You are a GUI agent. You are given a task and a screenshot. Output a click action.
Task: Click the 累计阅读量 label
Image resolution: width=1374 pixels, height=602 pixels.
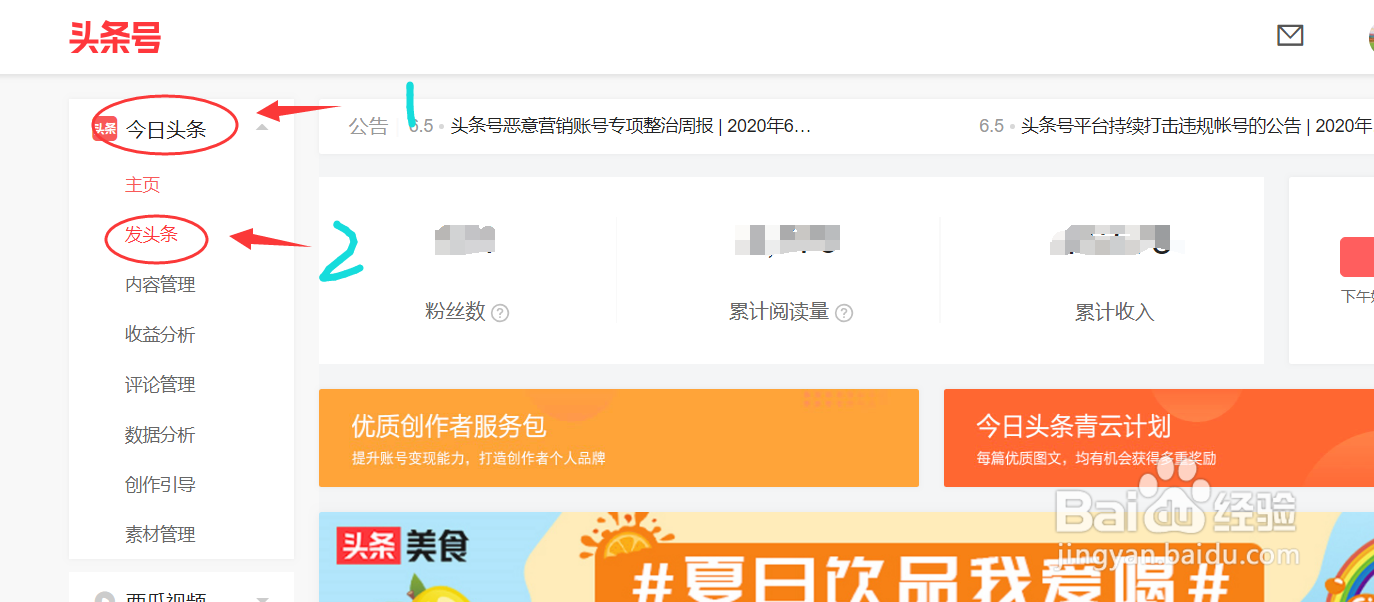pos(779,312)
